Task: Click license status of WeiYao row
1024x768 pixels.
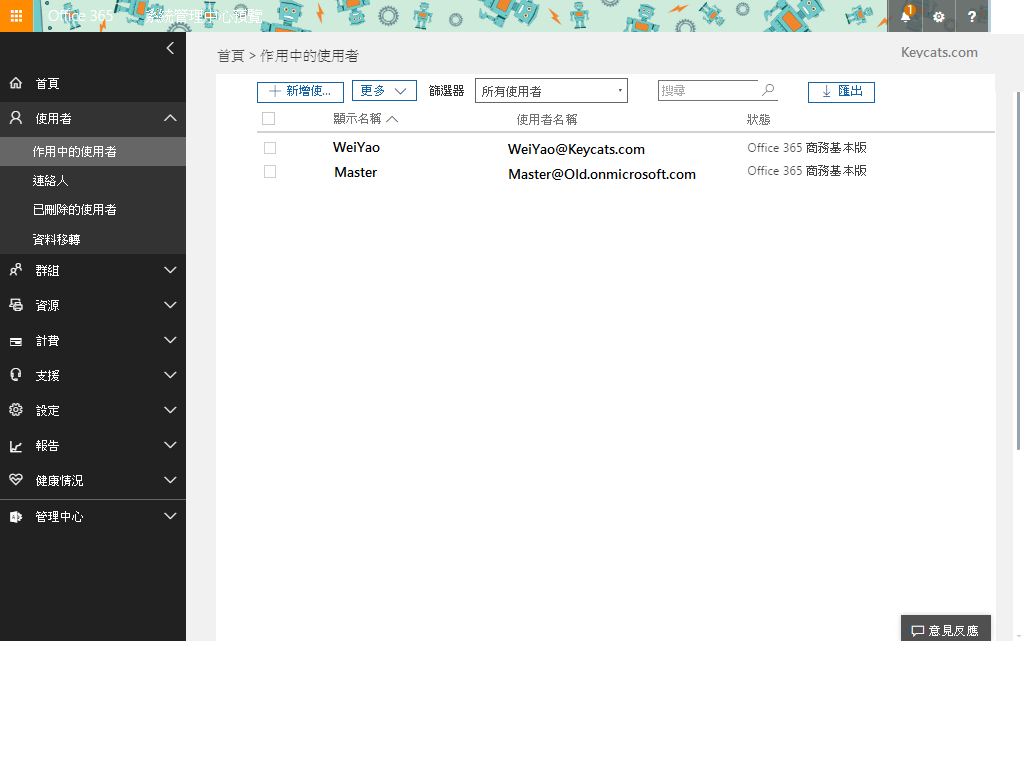Action: [807, 148]
